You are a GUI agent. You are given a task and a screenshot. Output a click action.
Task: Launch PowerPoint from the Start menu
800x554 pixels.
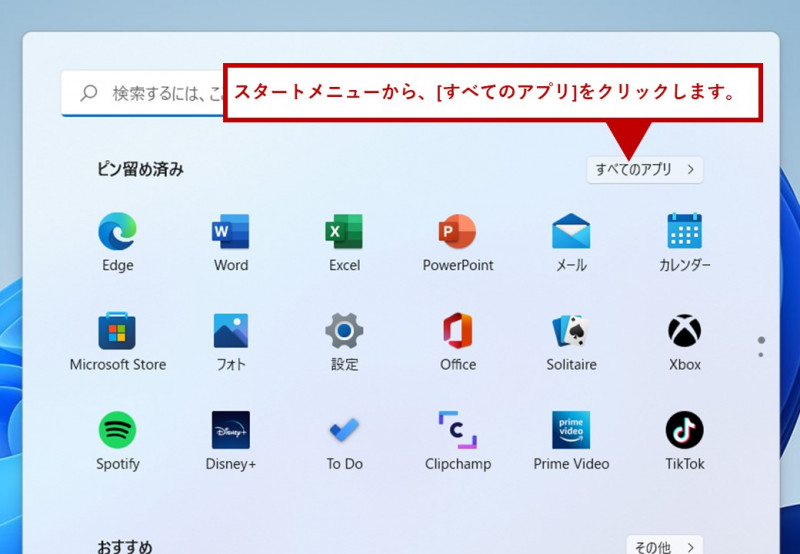(458, 232)
